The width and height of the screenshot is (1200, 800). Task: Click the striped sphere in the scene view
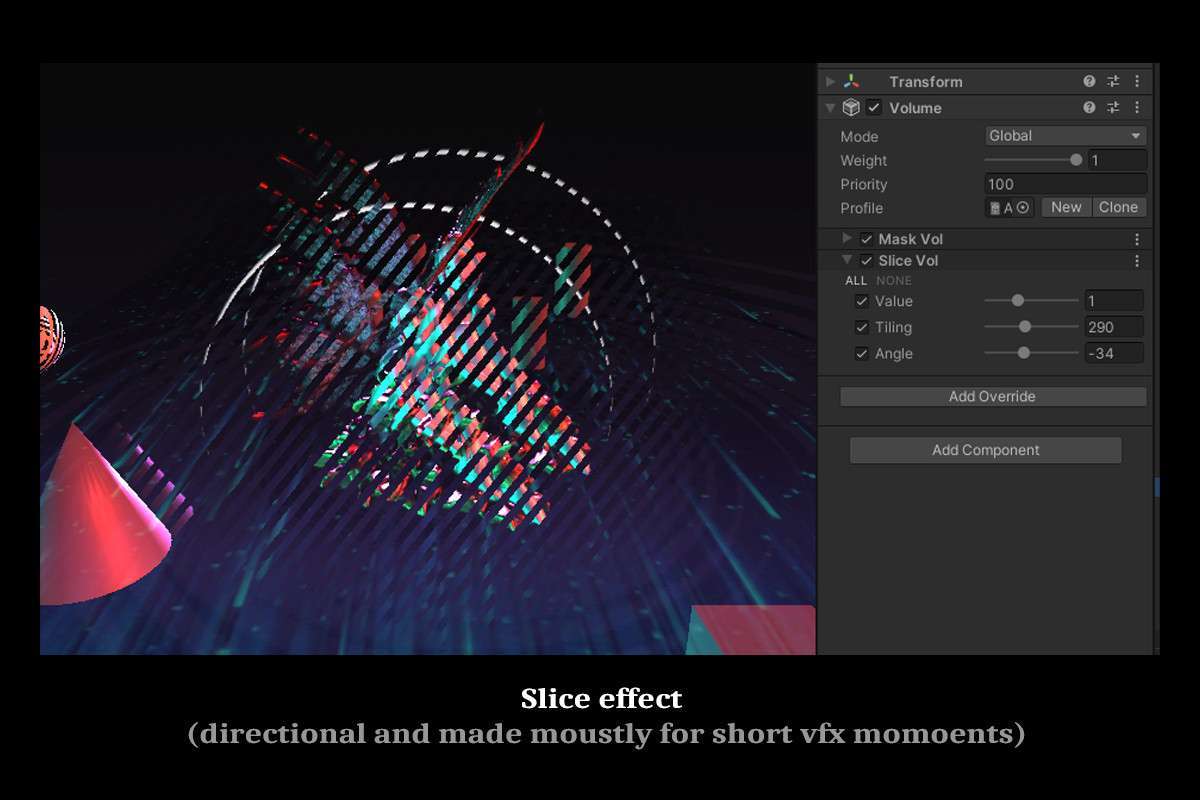click(51, 339)
